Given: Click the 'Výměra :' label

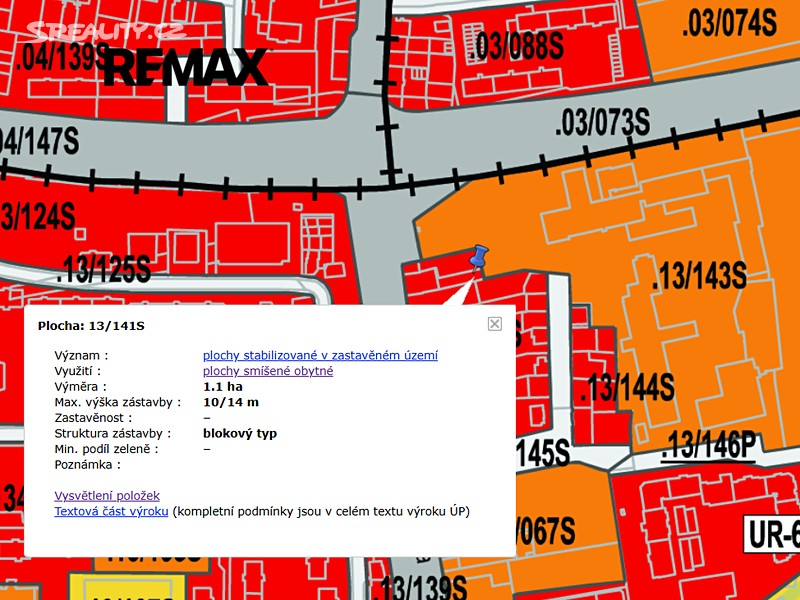Looking at the screenshot, I should pyautogui.click(x=81, y=387).
